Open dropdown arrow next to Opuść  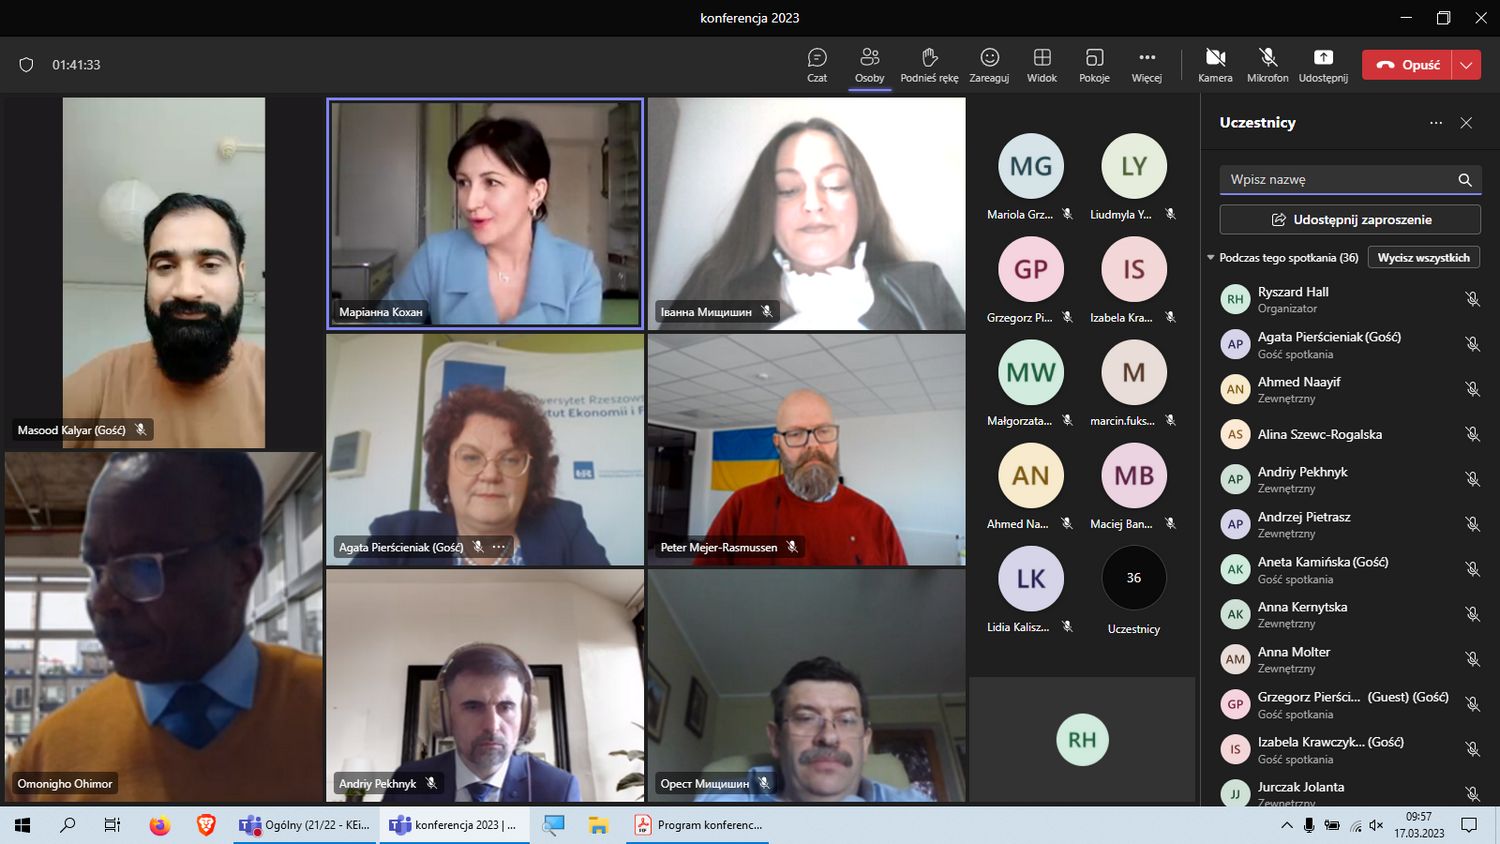(1466, 65)
